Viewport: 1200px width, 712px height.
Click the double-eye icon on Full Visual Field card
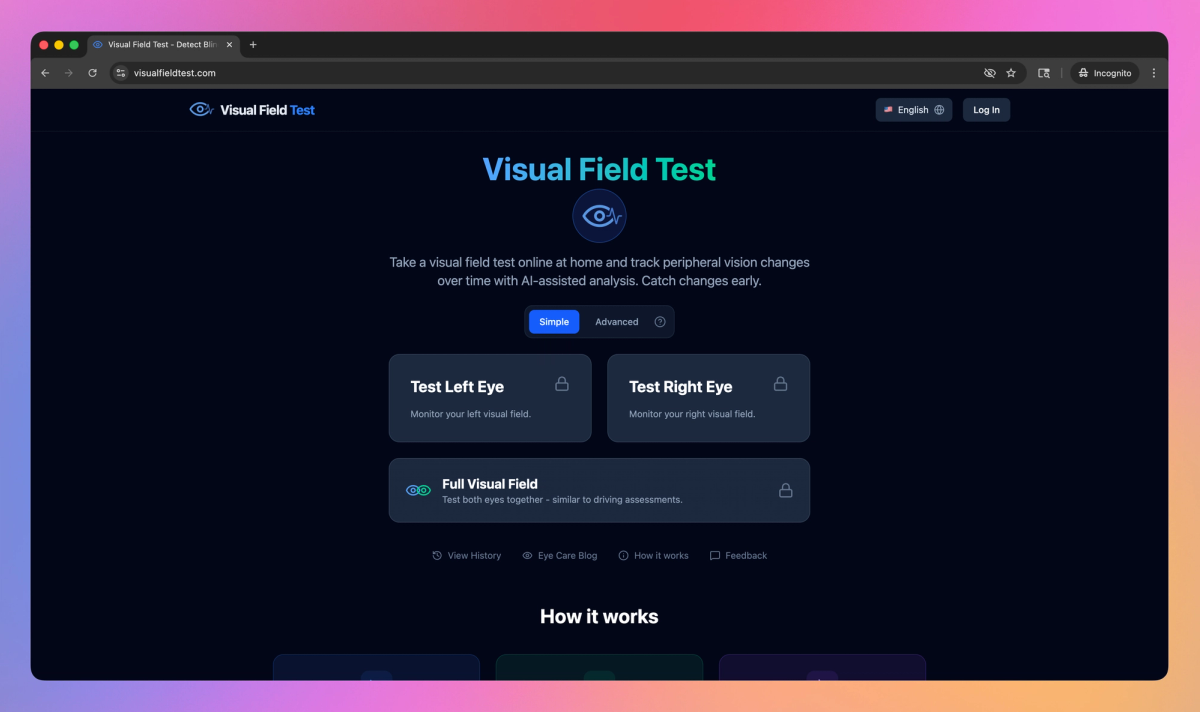(417, 490)
